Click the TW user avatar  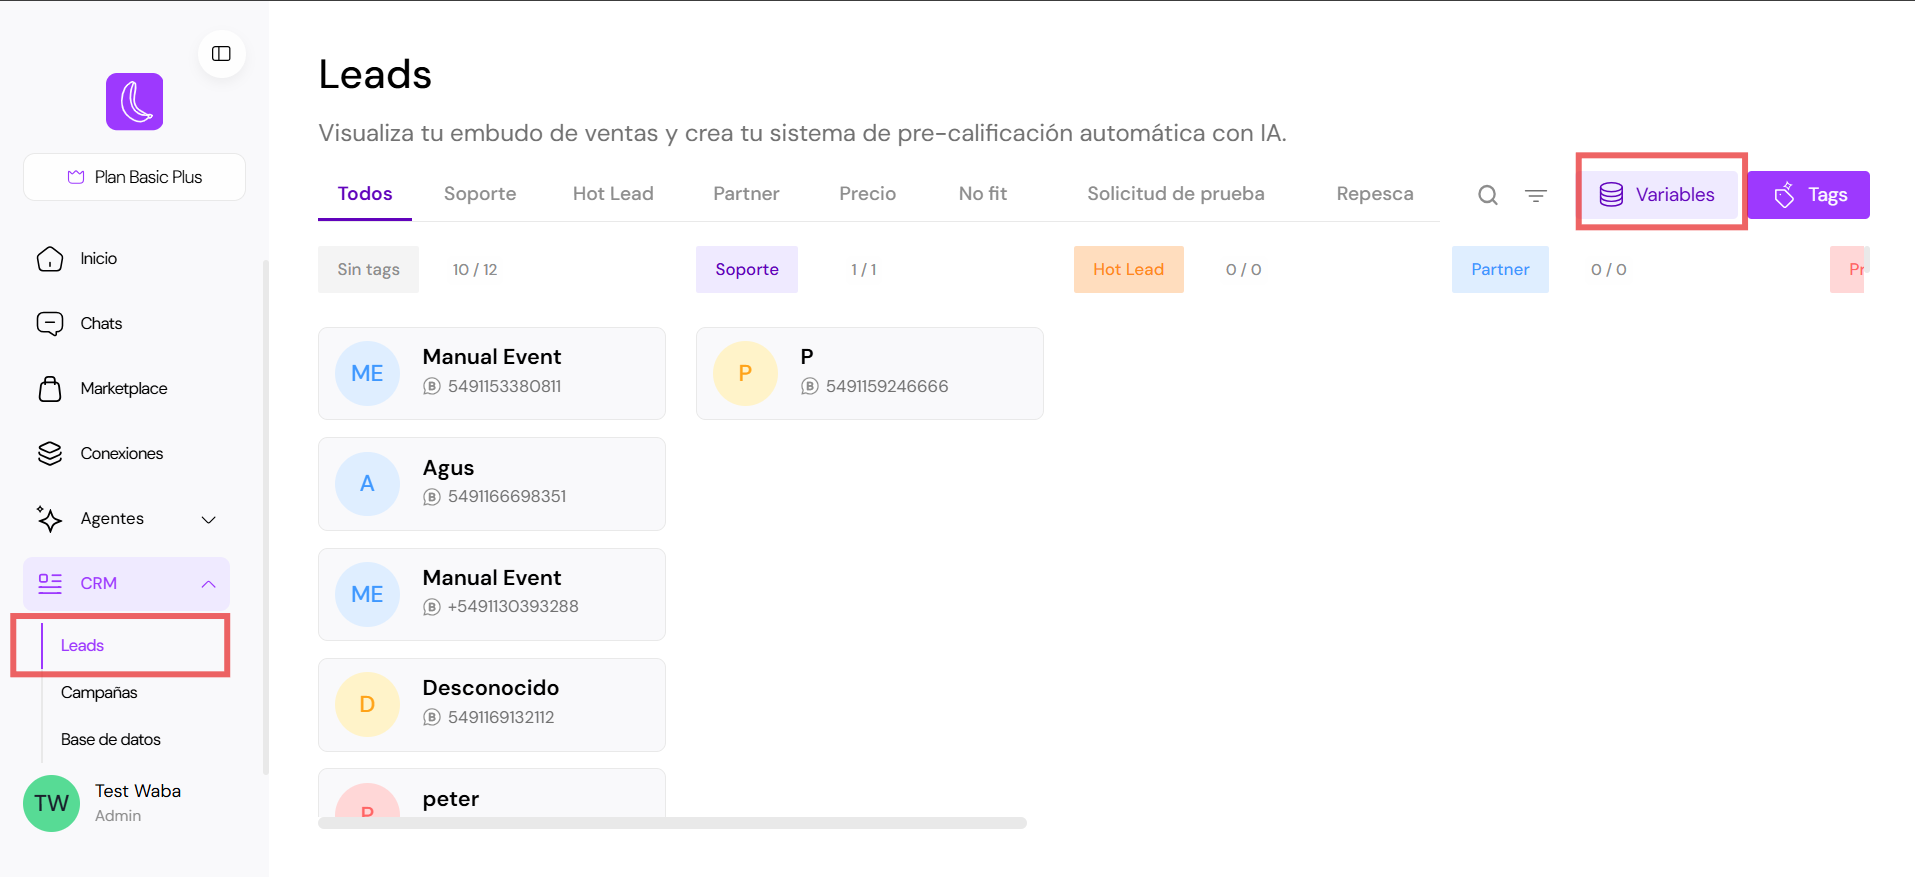click(52, 803)
